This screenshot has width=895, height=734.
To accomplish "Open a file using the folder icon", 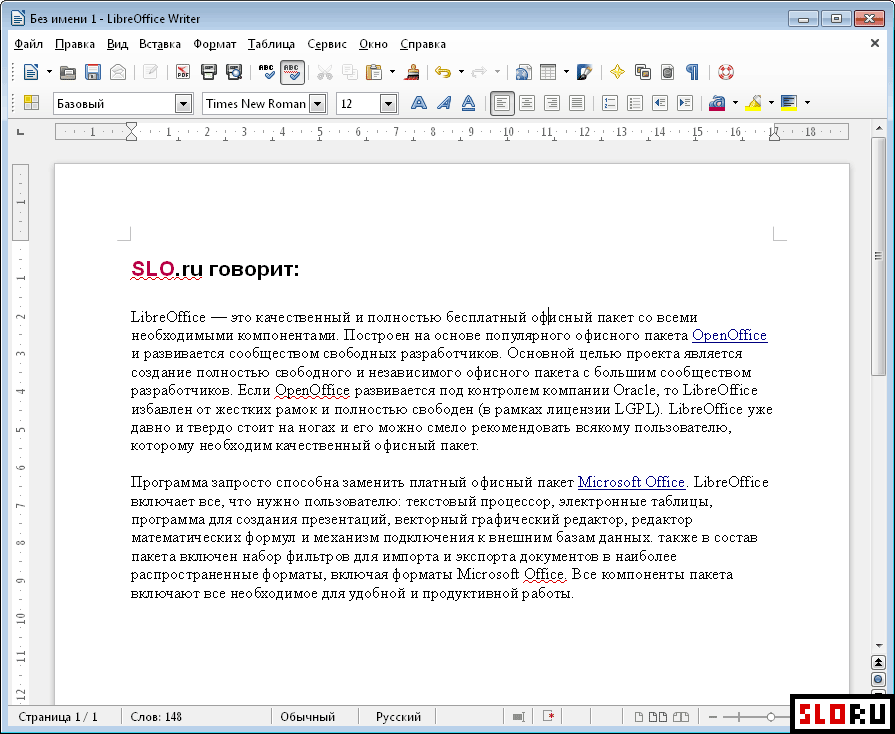I will click(68, 72).
